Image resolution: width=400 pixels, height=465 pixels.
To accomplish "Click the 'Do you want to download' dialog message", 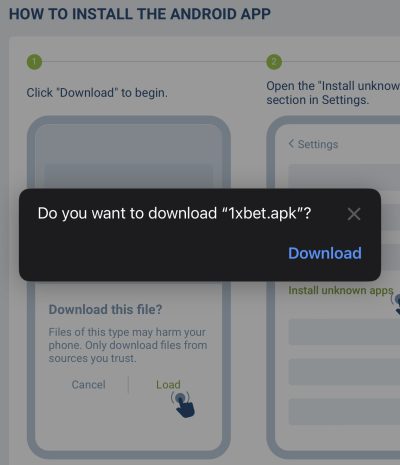I will coord(174,213).
